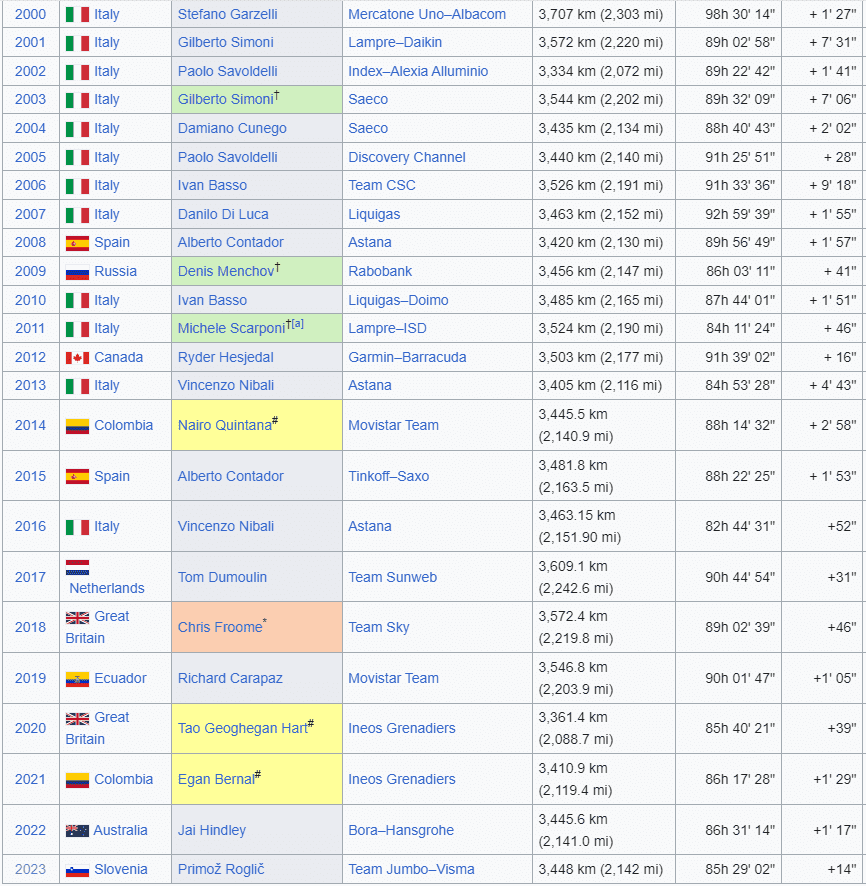Open Team Jumbo–Visma link
The height and width of the screenshot is (886, 866).
[x=411, y=870]
